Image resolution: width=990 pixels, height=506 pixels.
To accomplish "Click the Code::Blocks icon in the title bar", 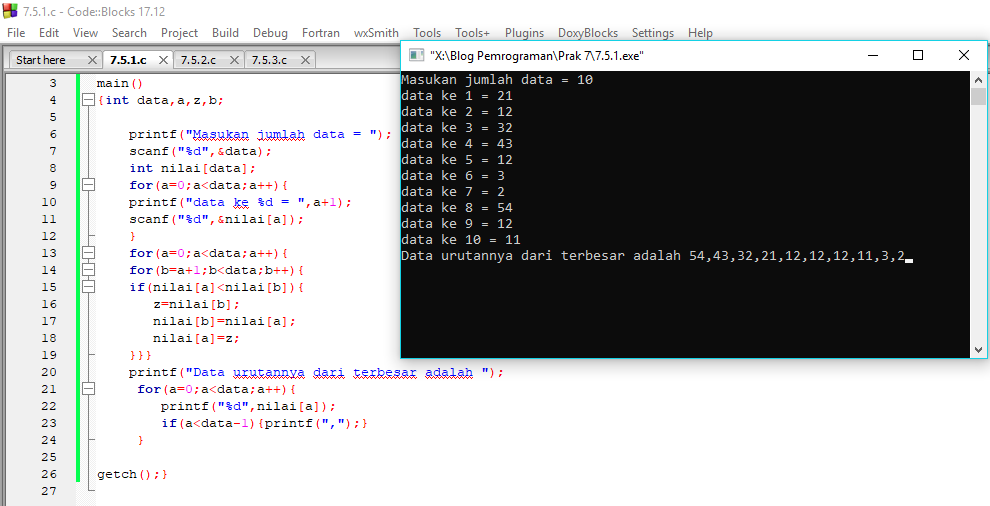I will pos(10,11).
